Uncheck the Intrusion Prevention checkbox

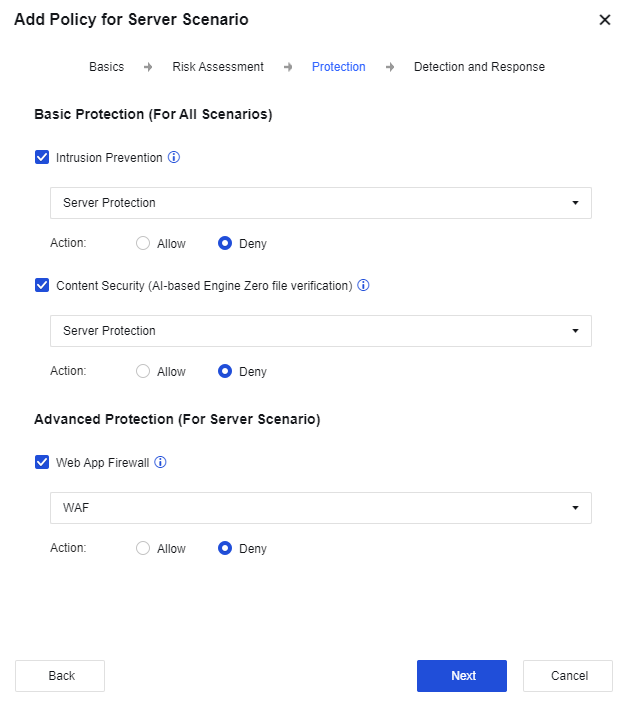point(42,158)
